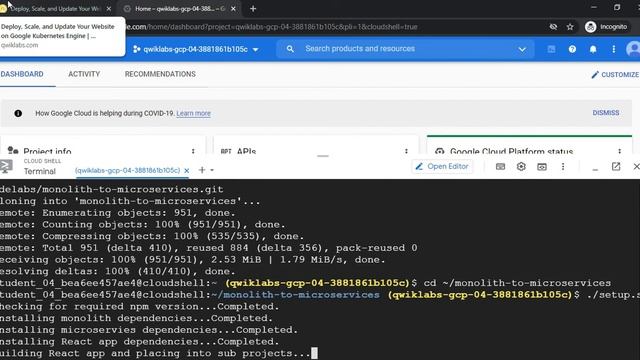This screenshot has width=640, height=360.
Task: Click the APIs card title
Action: (246, 151)
